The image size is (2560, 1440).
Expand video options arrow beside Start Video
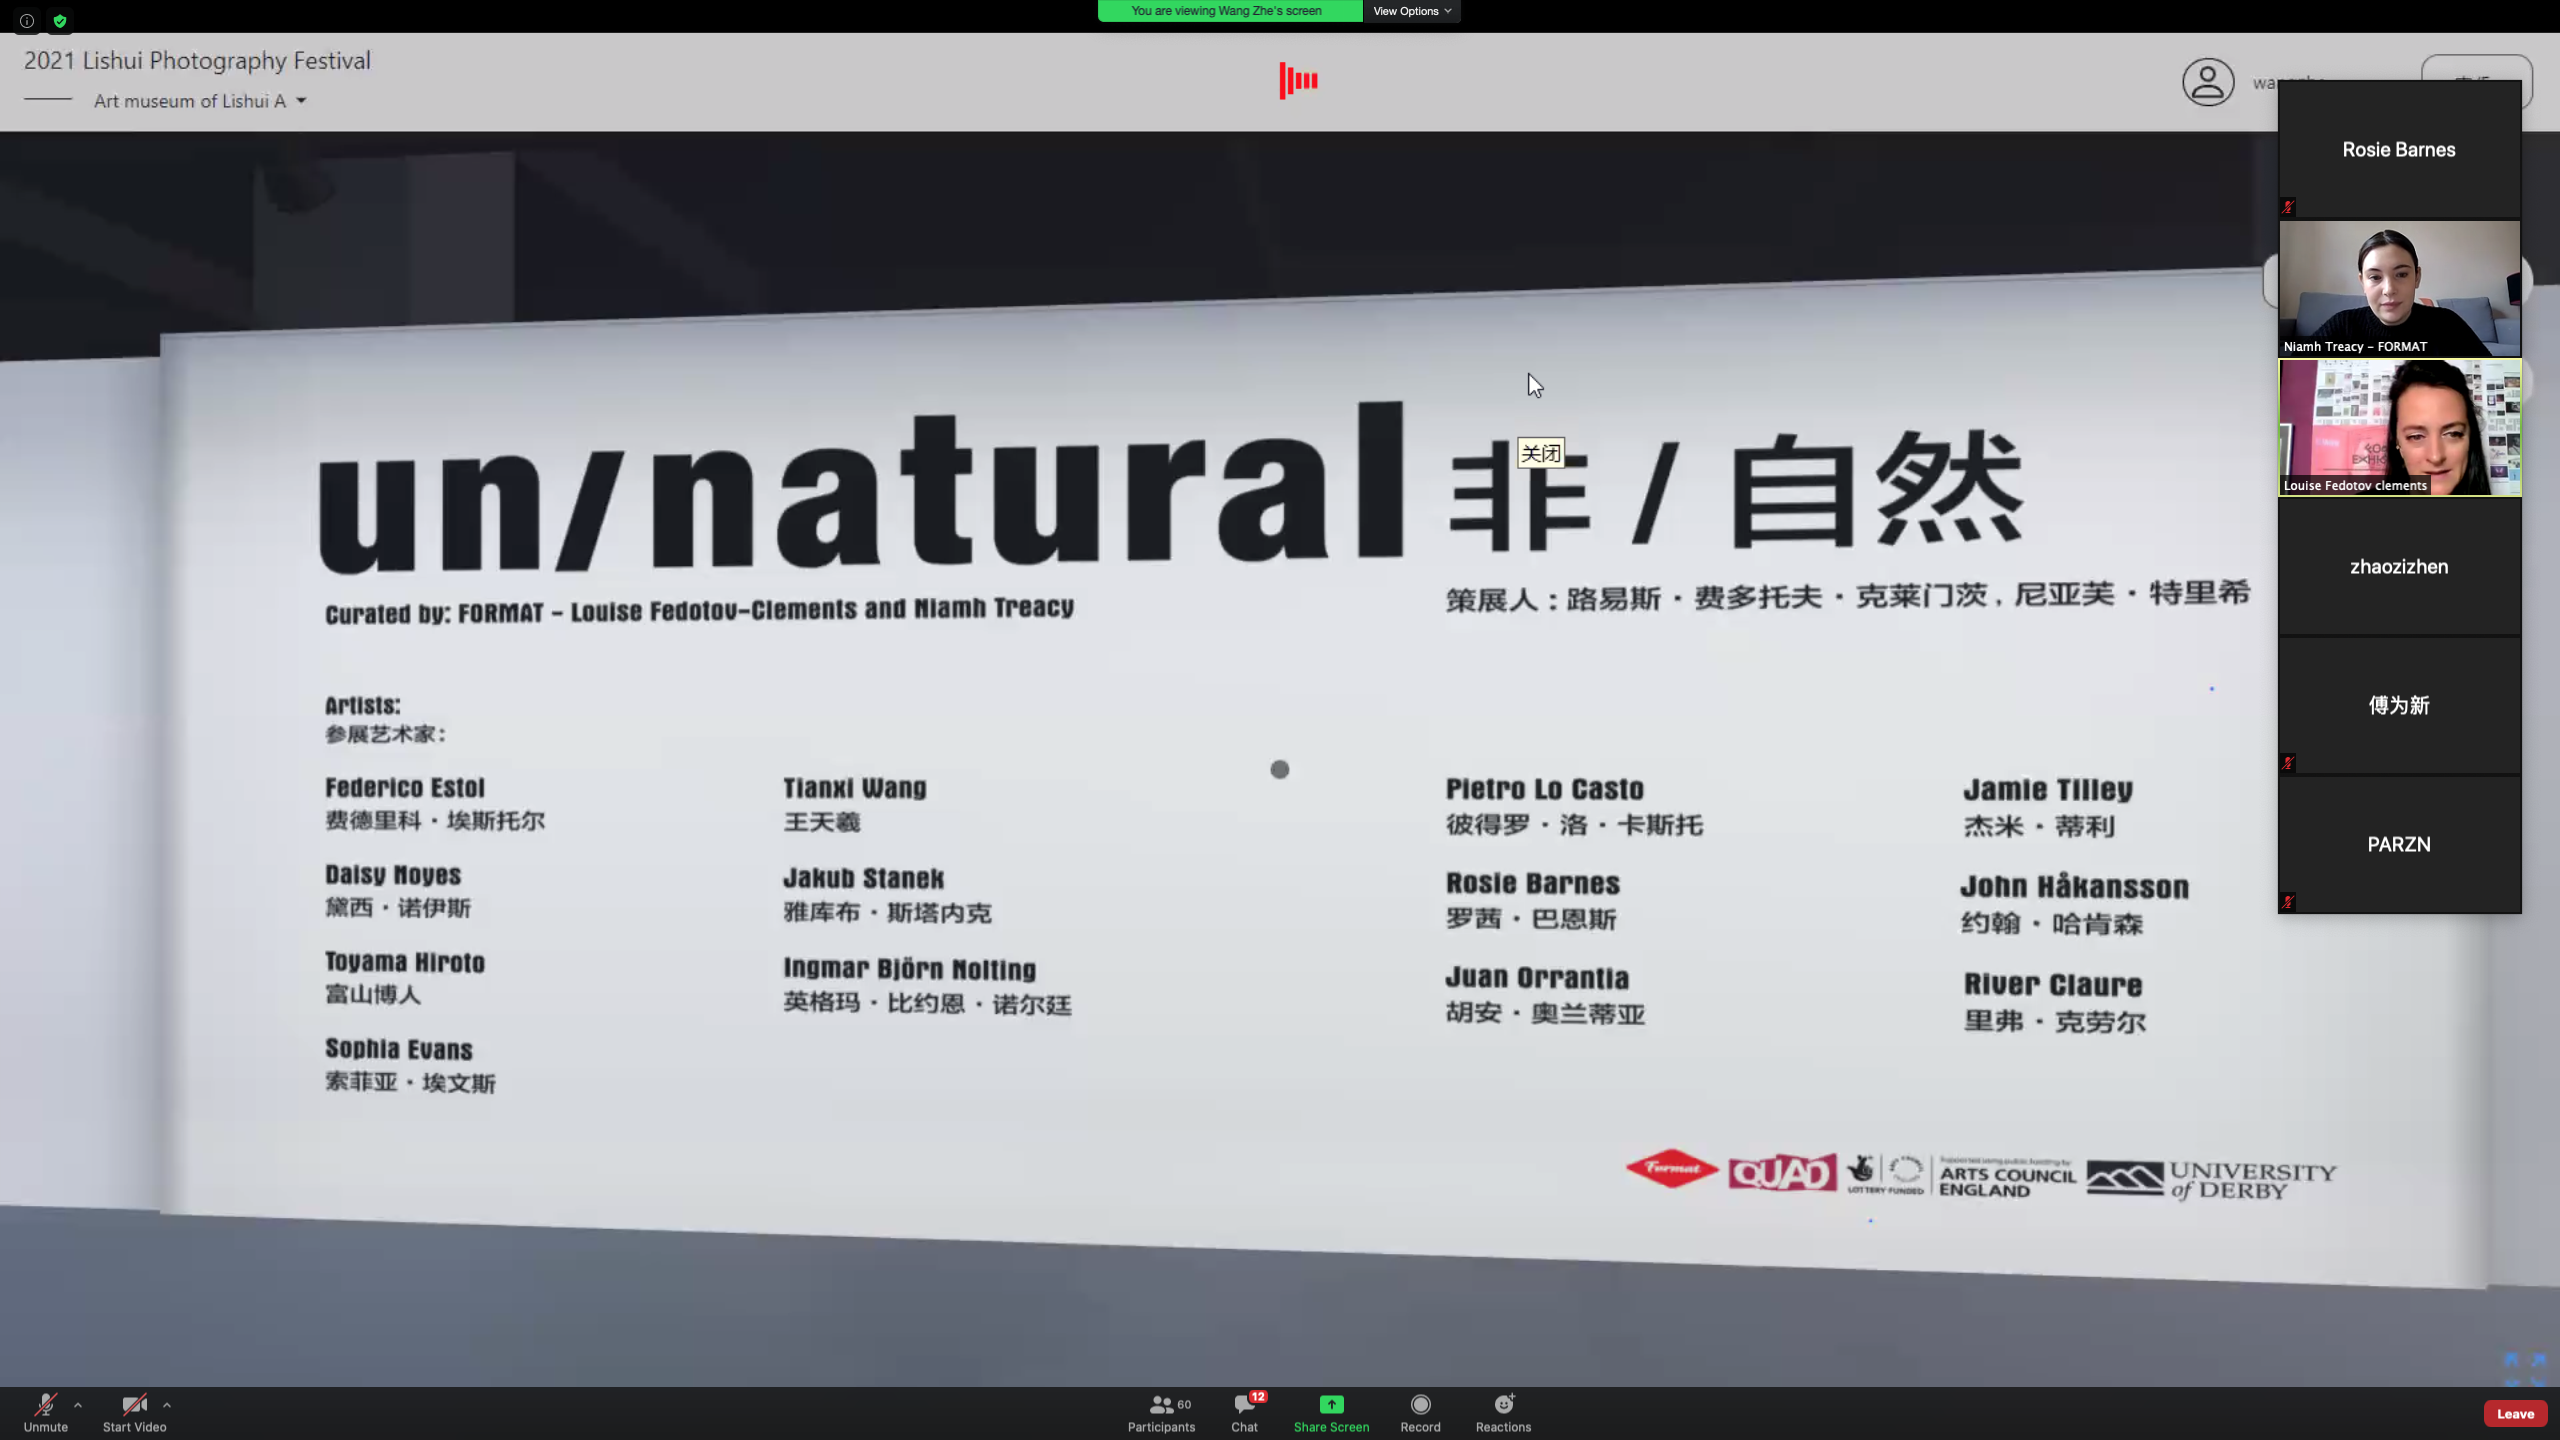[x=167, y=1405]
